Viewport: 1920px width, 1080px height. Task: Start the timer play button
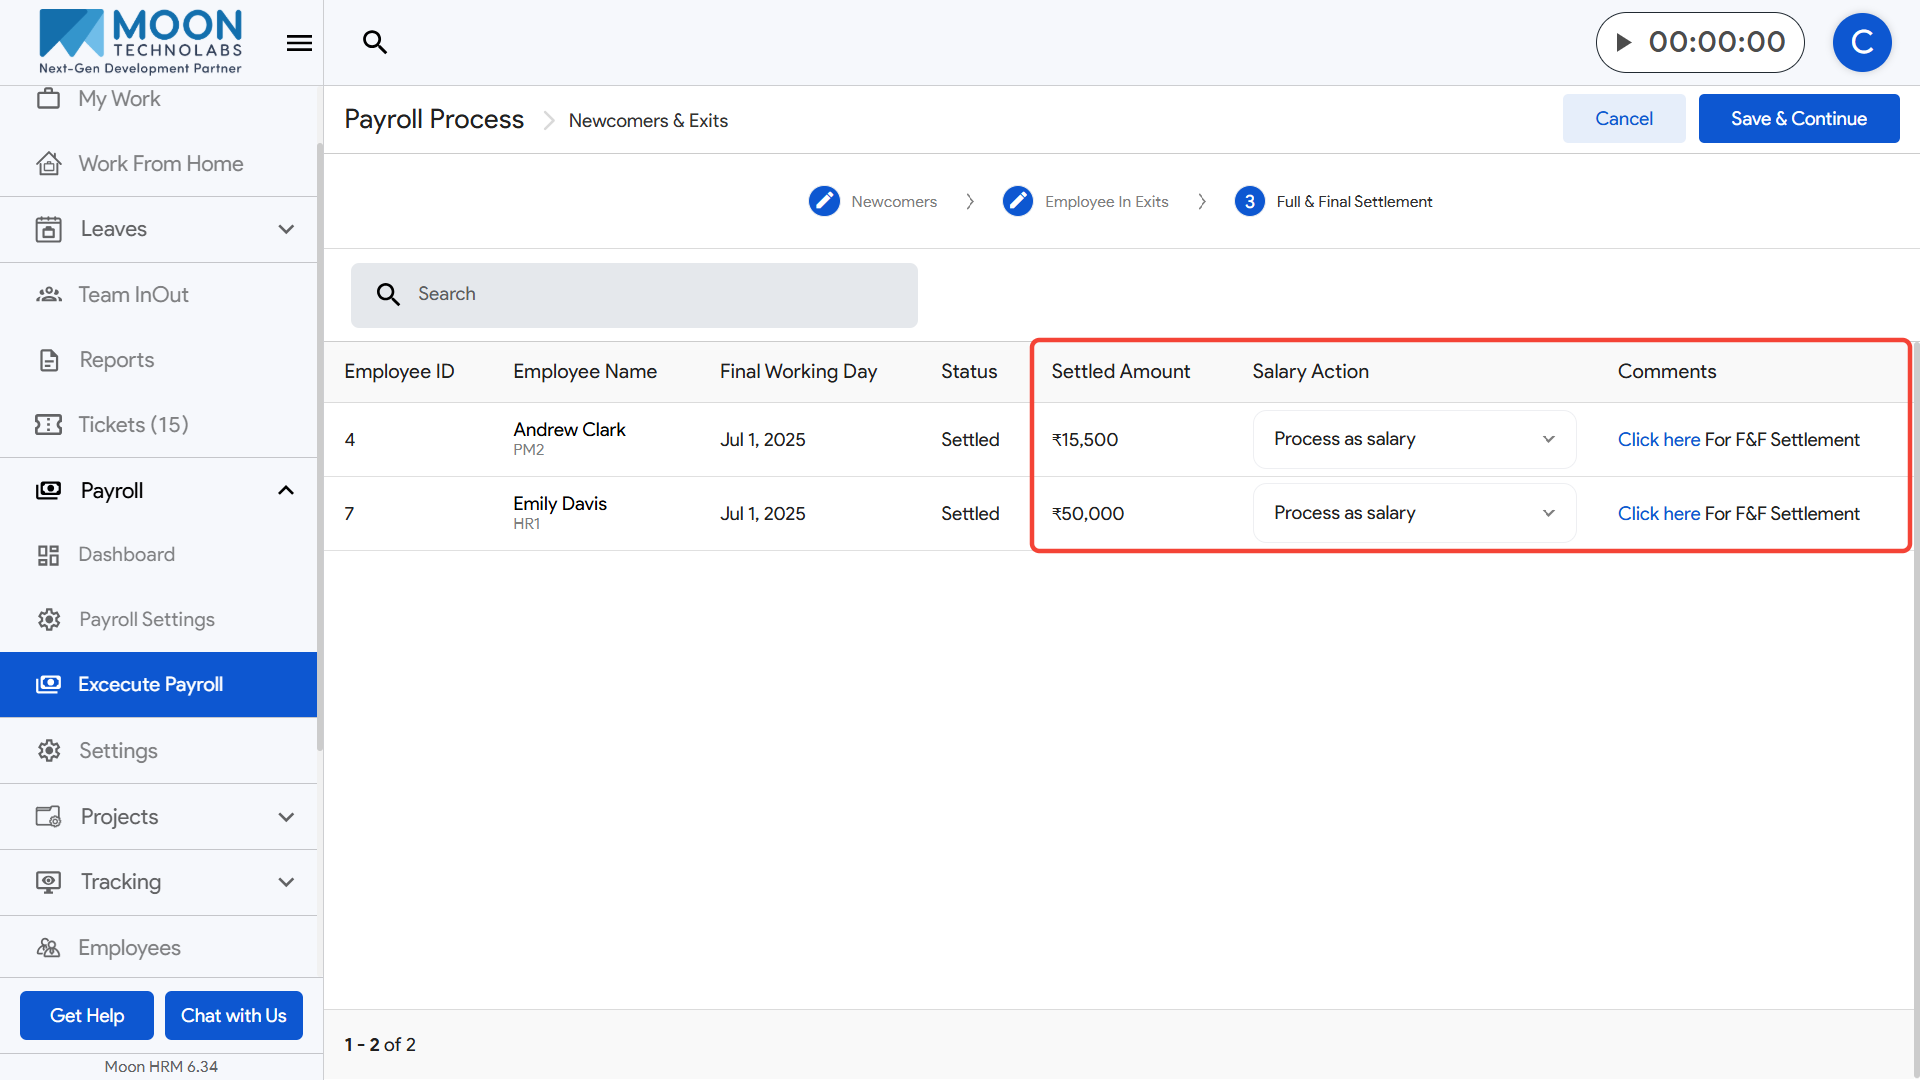click(1624, 42)
